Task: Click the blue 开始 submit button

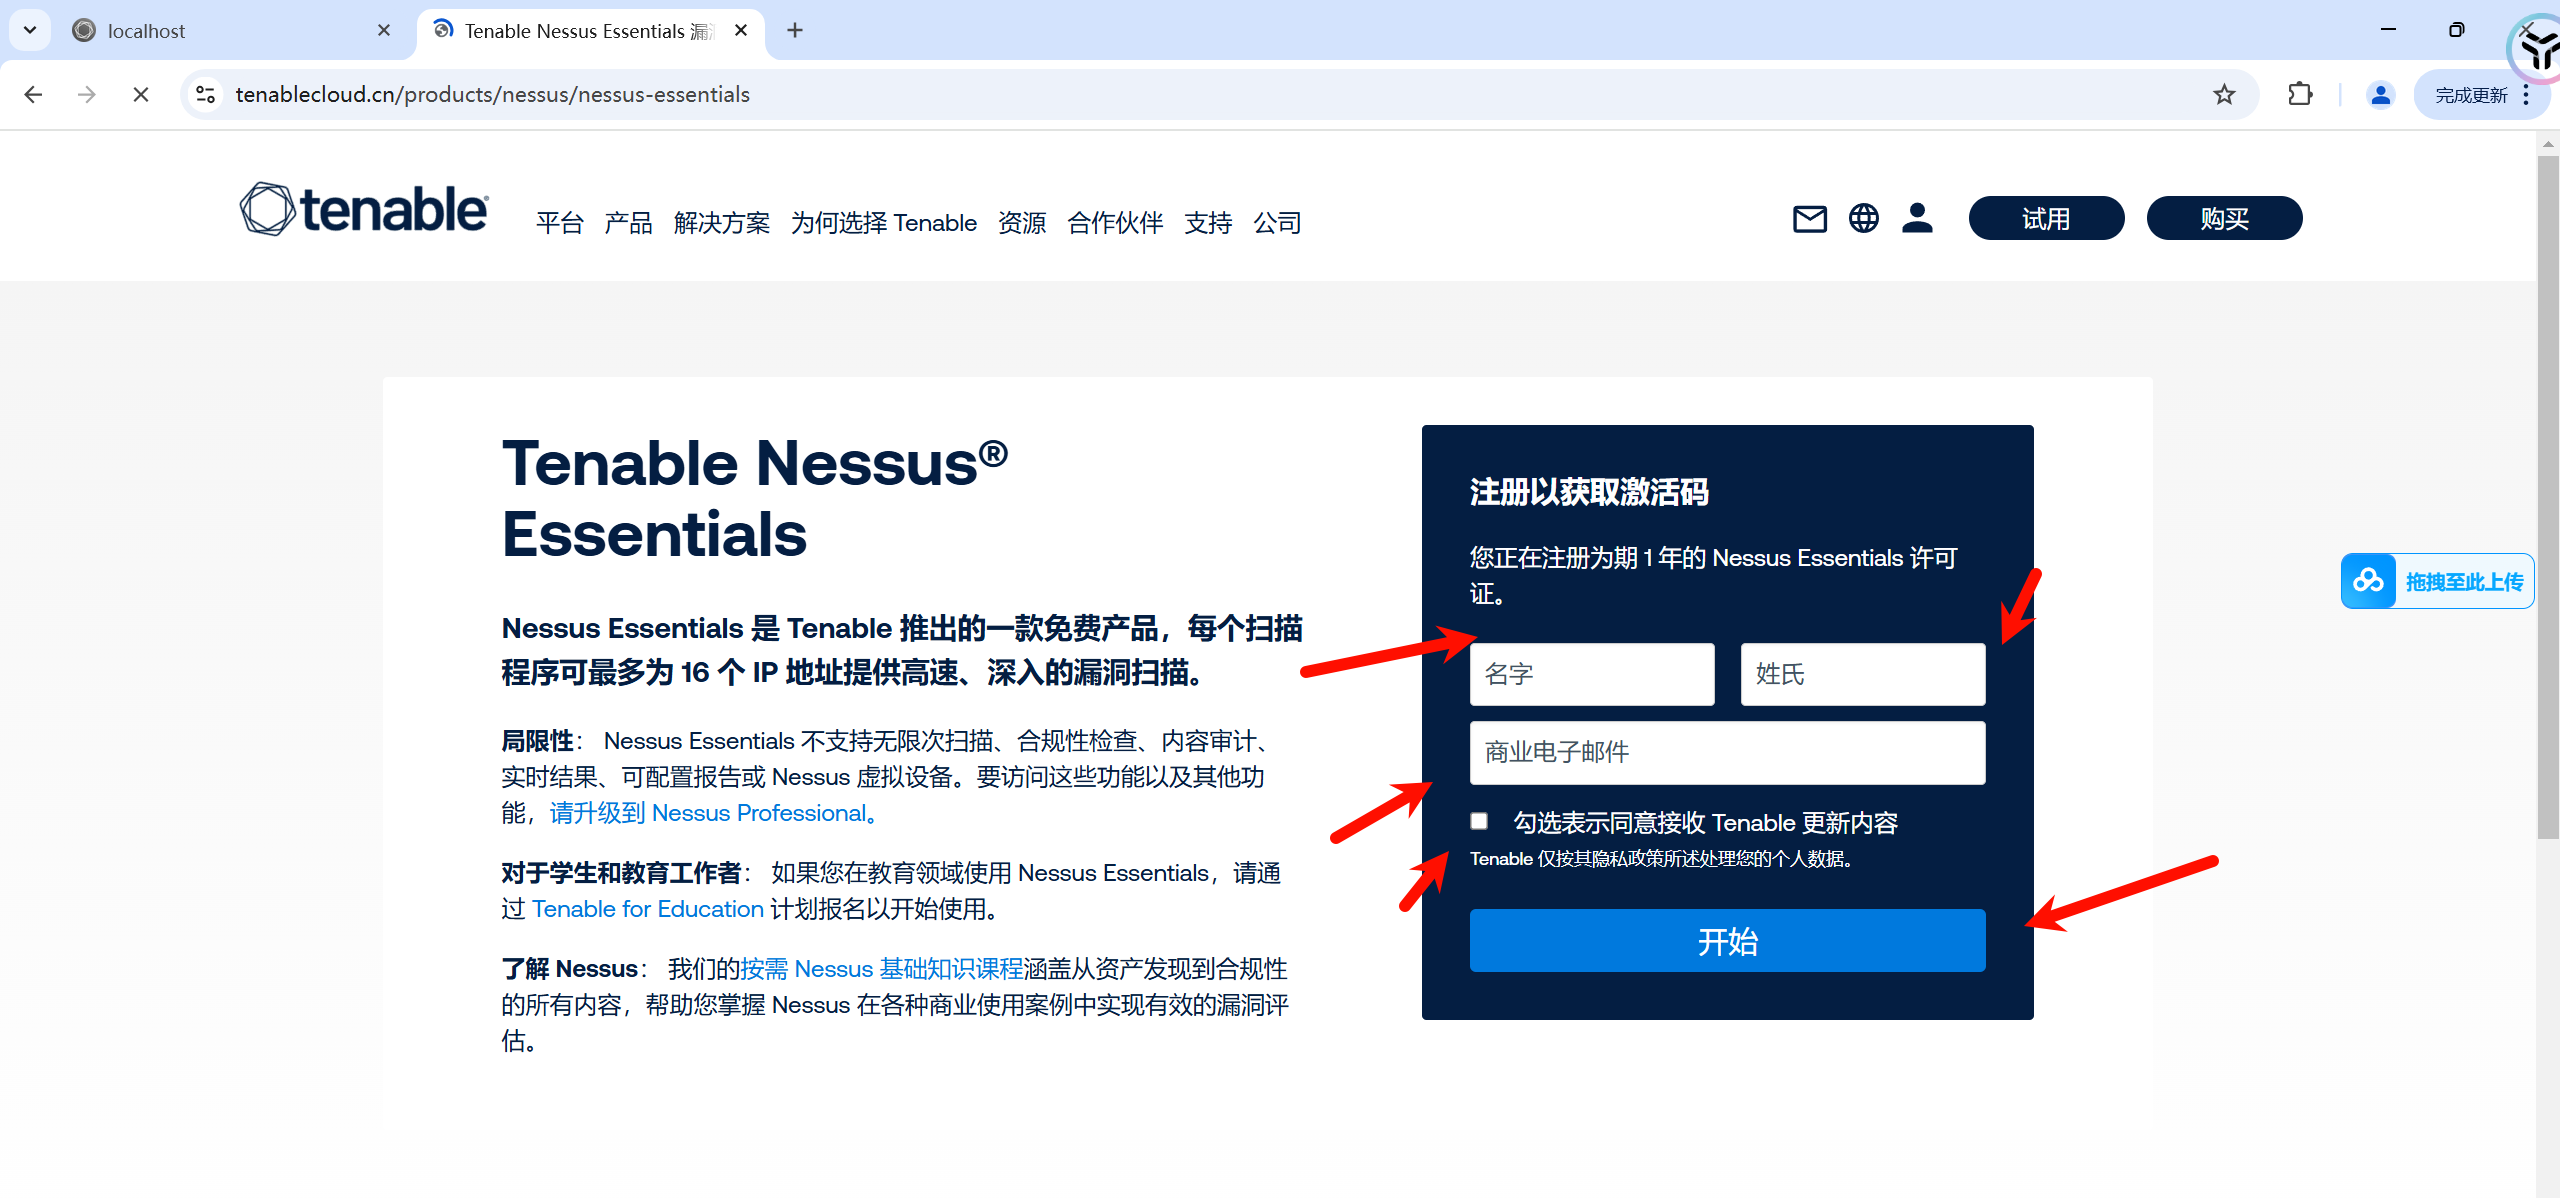Action: (x=1727, y=940)
